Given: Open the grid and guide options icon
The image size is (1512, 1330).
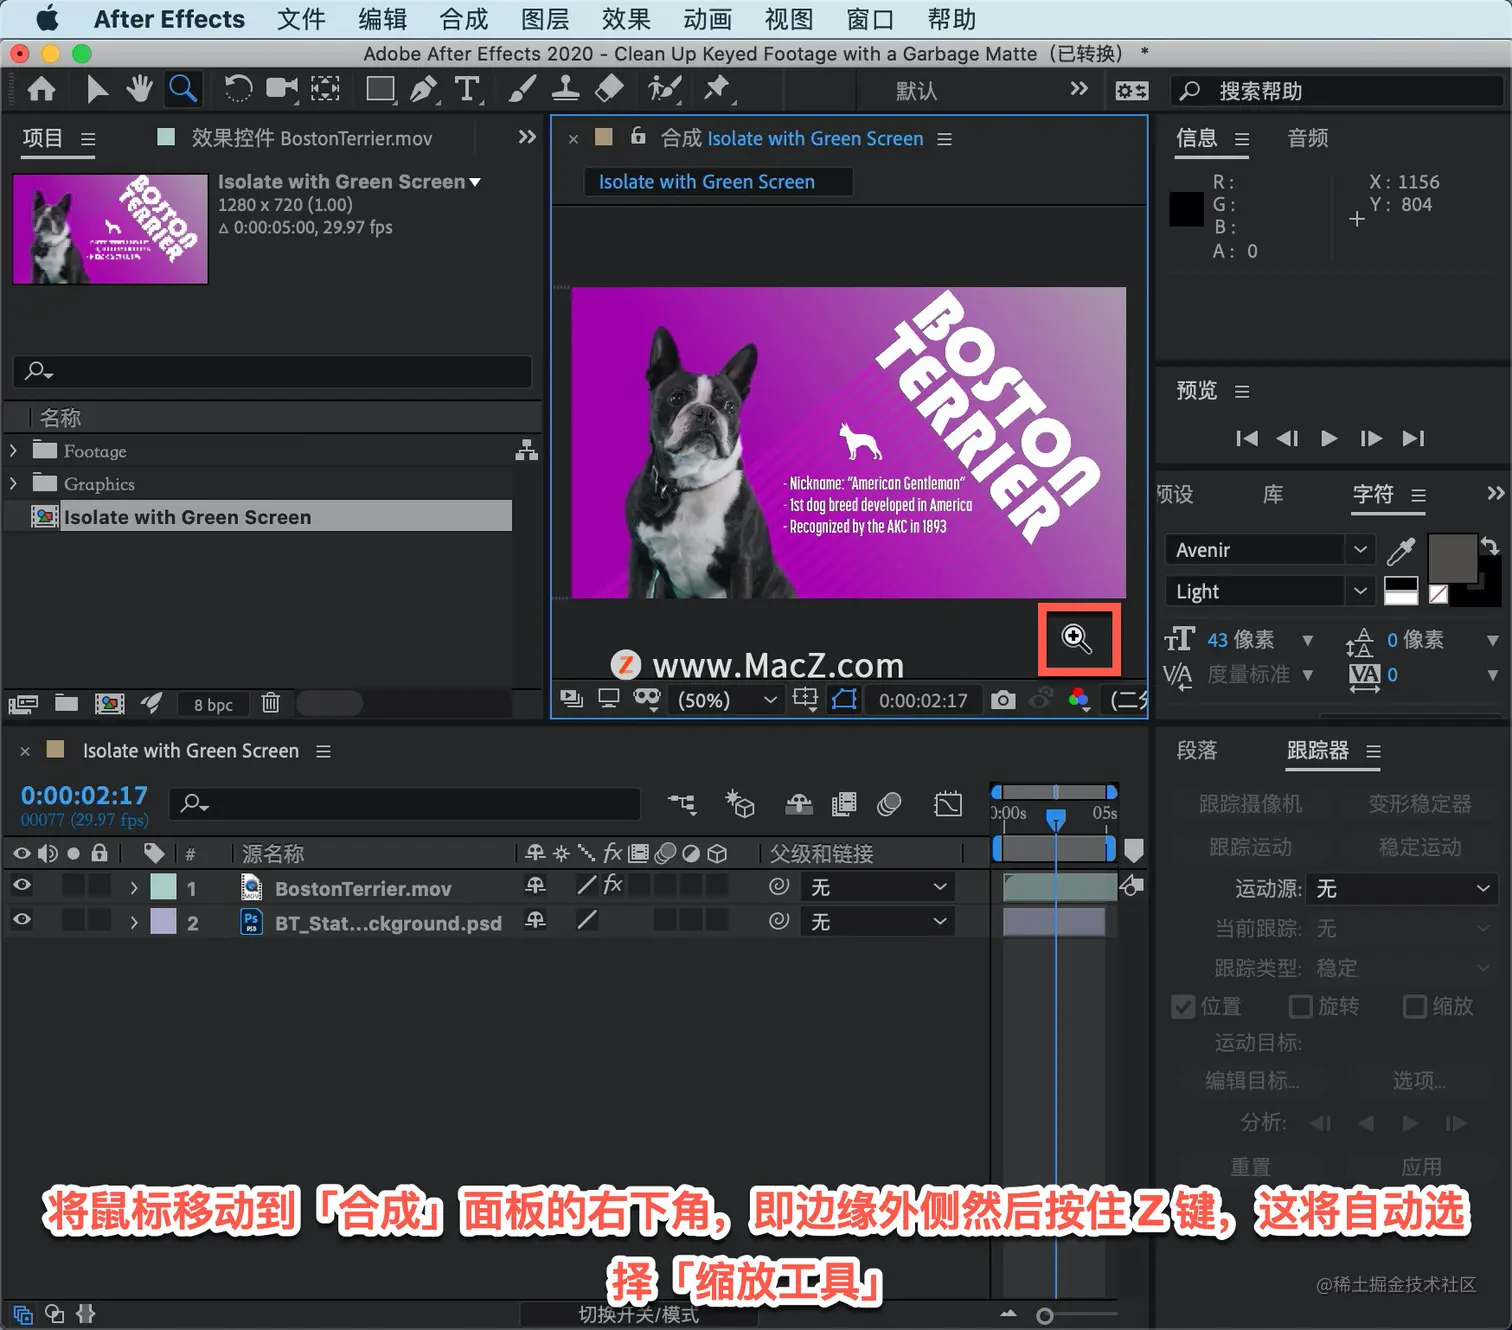Looking at the screenshot, I should coord(806,700).
